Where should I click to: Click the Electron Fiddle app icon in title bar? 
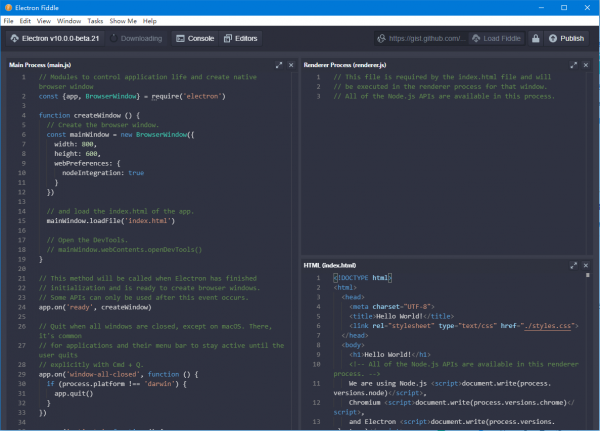[x=8, y=7]
